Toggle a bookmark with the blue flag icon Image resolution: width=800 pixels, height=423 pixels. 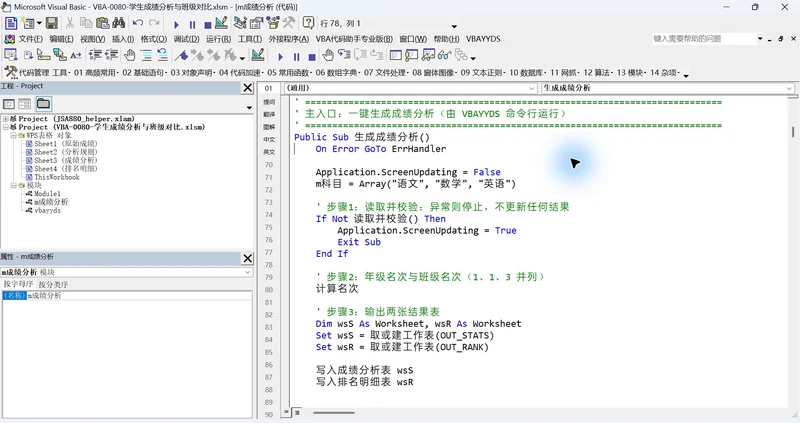click(x=181, y=55)
